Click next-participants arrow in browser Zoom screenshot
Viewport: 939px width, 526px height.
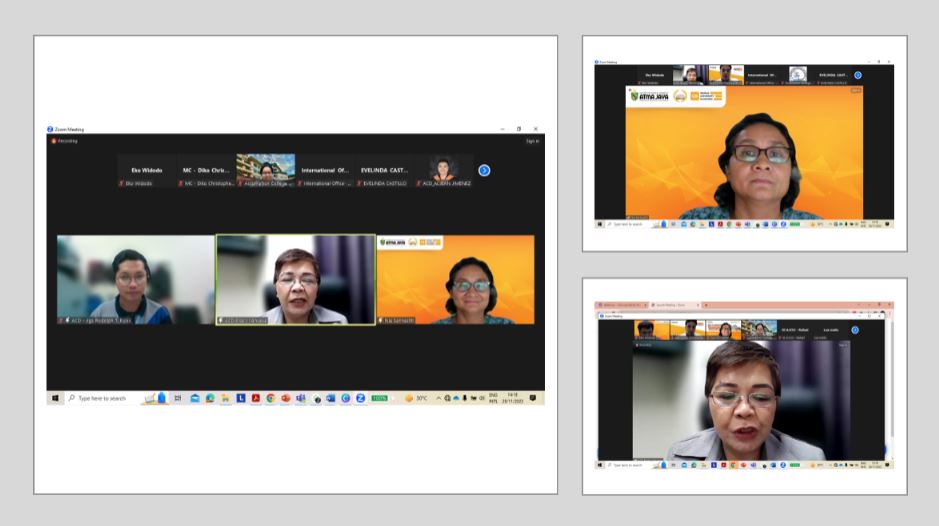pos(855,330)
